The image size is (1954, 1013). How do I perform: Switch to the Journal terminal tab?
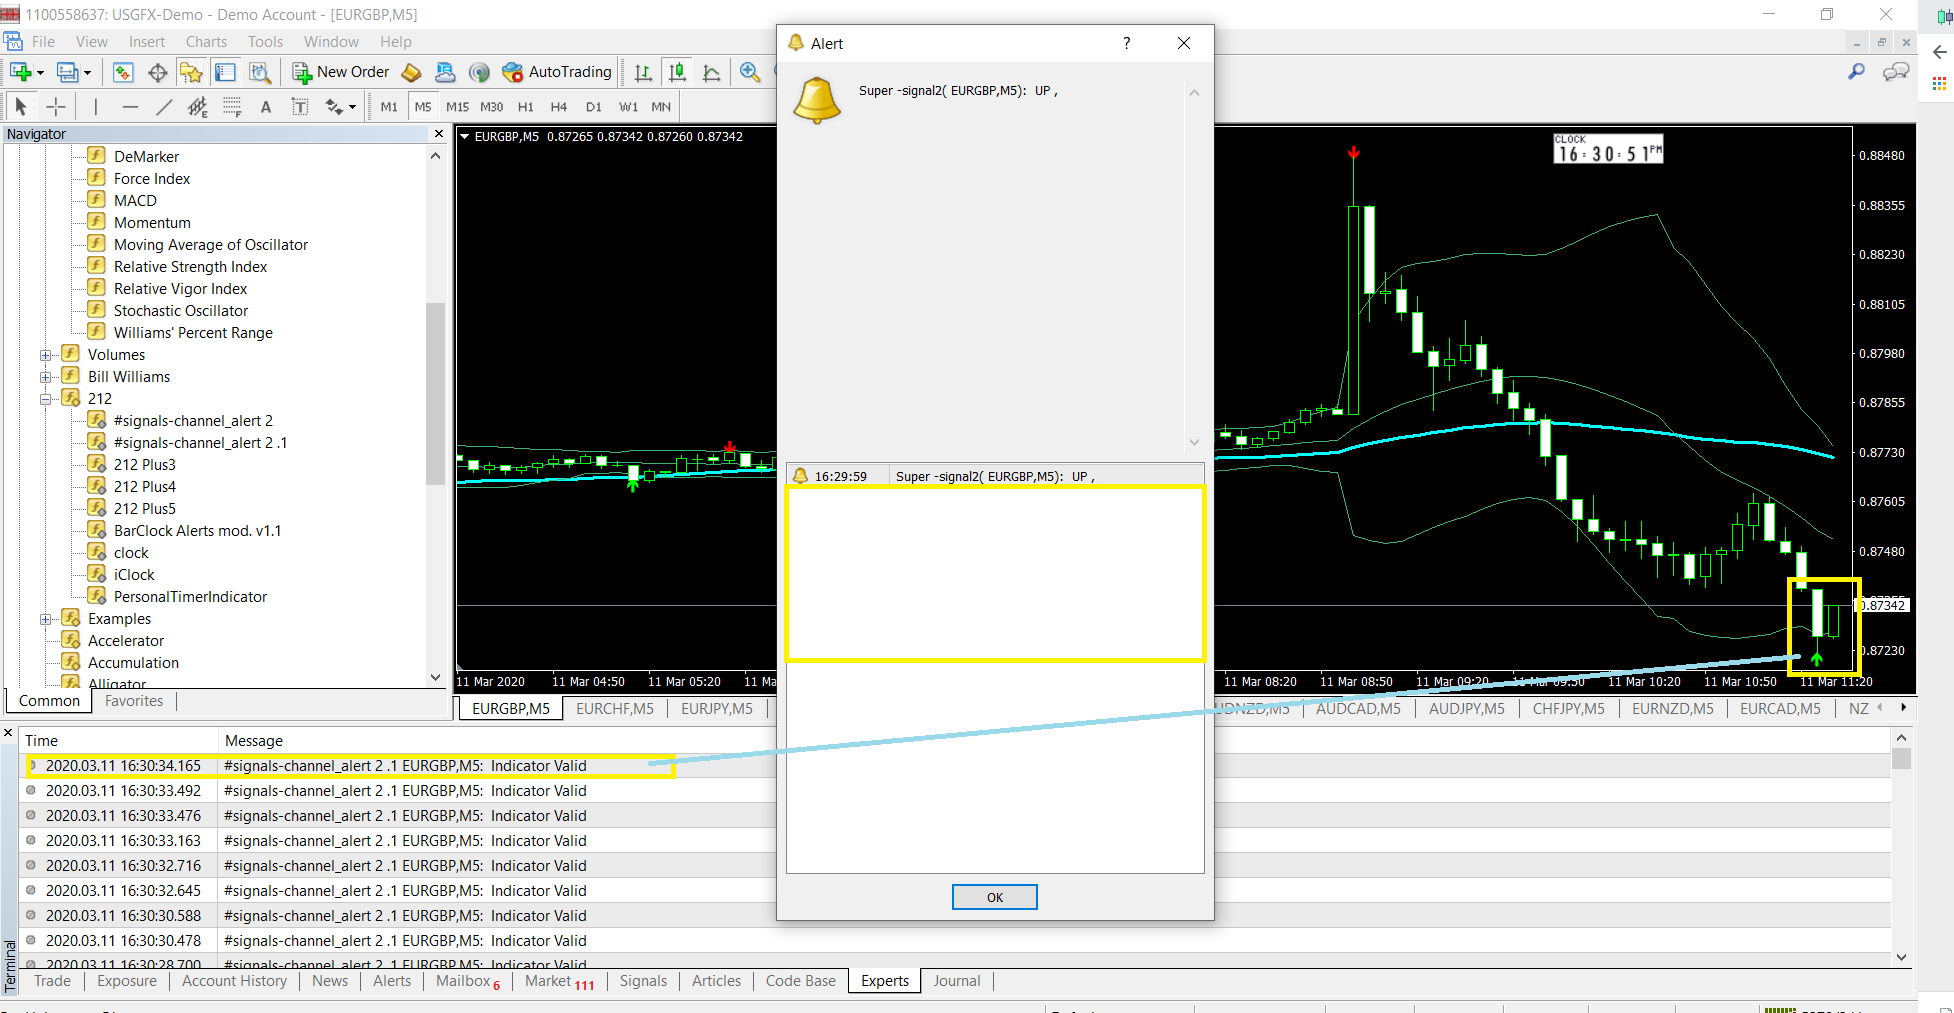pos(956,981)
